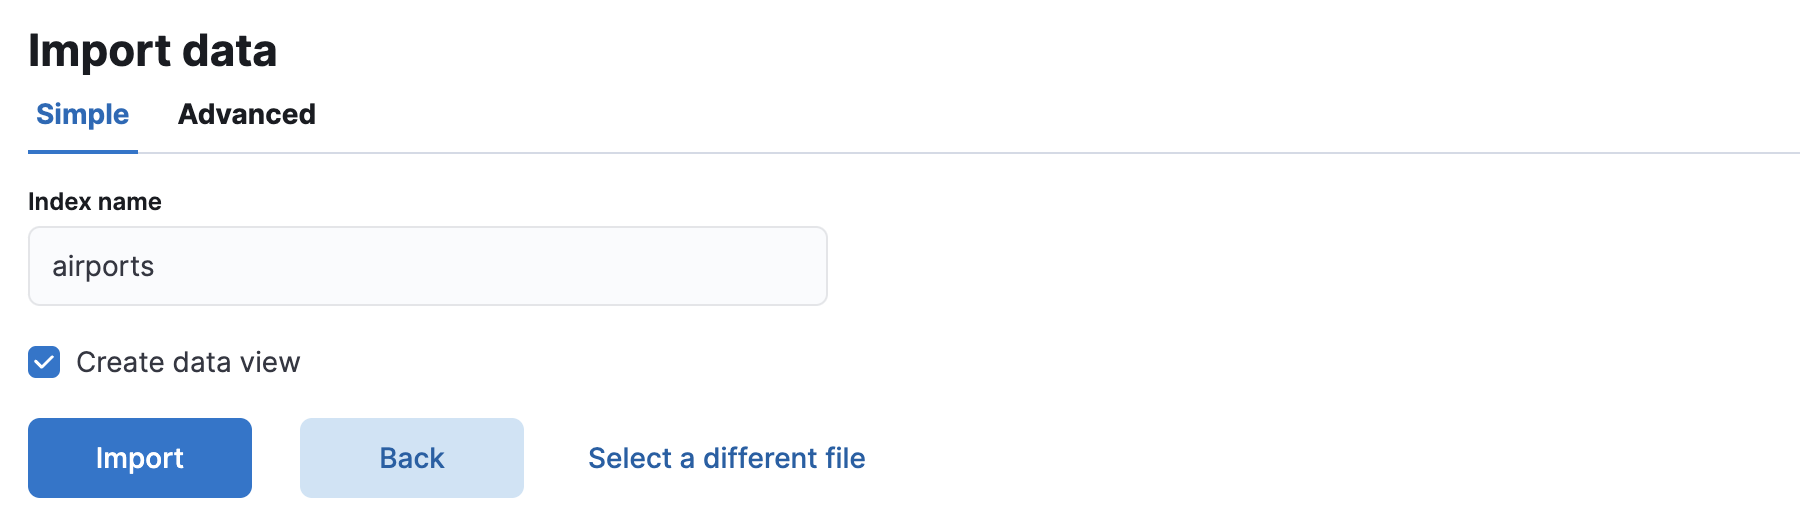
Task: Go back using the Back button
Action: 412,458
